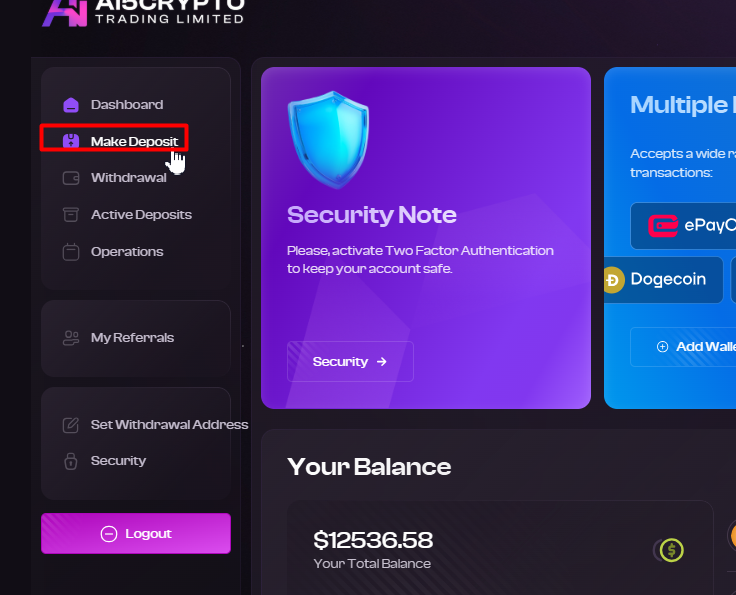Click the Security padlock icon in sidebar

71,461
